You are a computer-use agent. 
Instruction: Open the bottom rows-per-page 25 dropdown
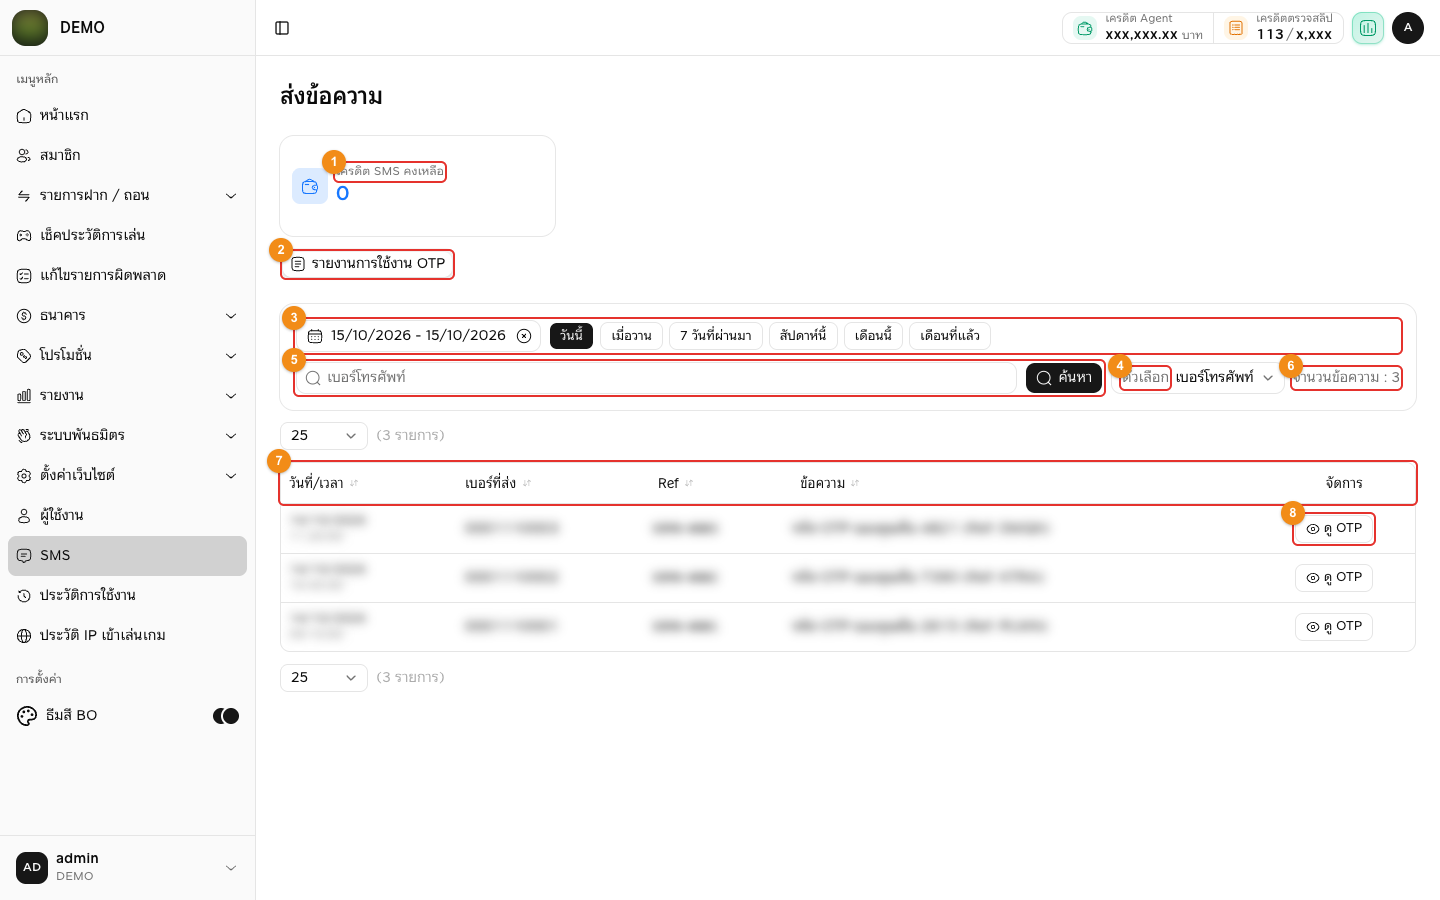coord(324,678)
